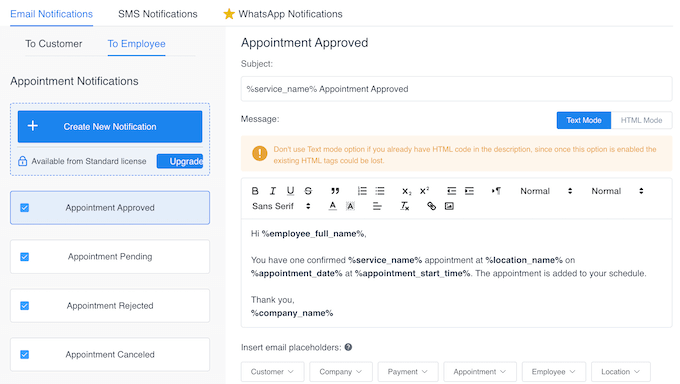The width and height of the screenshot is (680, 384).
Task: Toggle text direction paragraph icon
Action: (x=496, y=191)
